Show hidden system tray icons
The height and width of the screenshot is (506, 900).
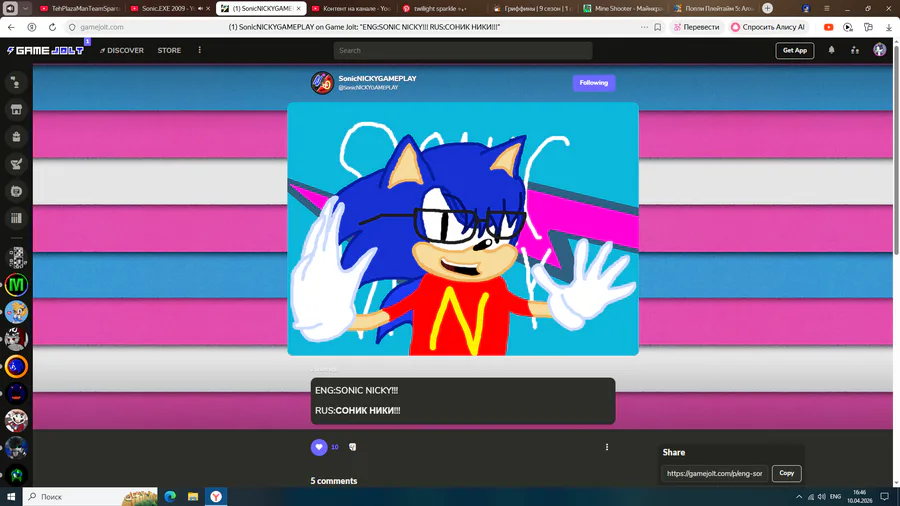799,497
